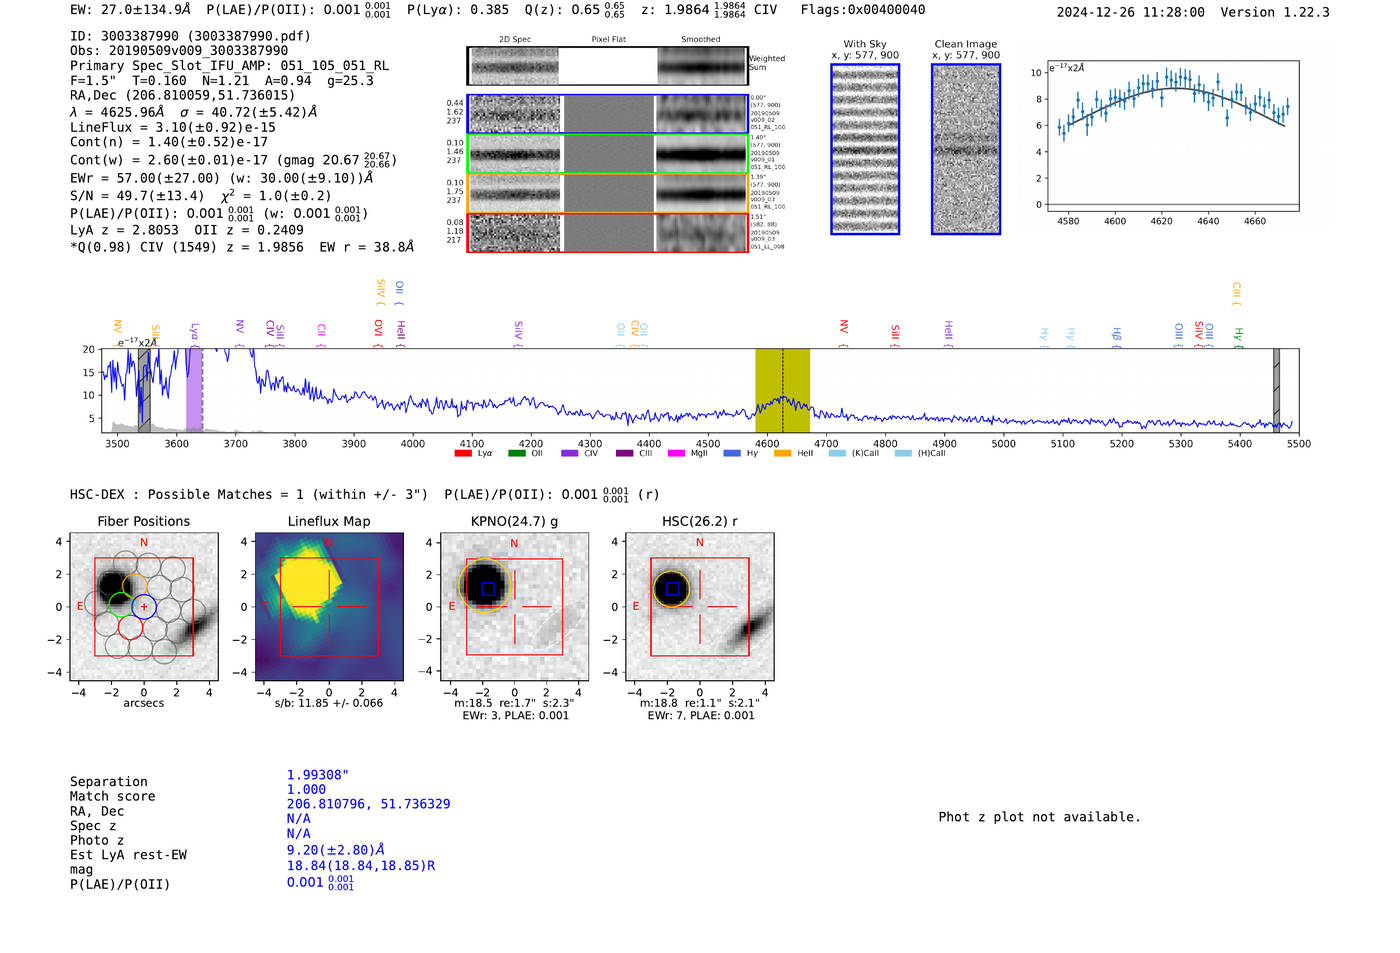Click the Version 1.22.3 text
The height and width of the screenshot is (953, 1400).
point(1275,12)
